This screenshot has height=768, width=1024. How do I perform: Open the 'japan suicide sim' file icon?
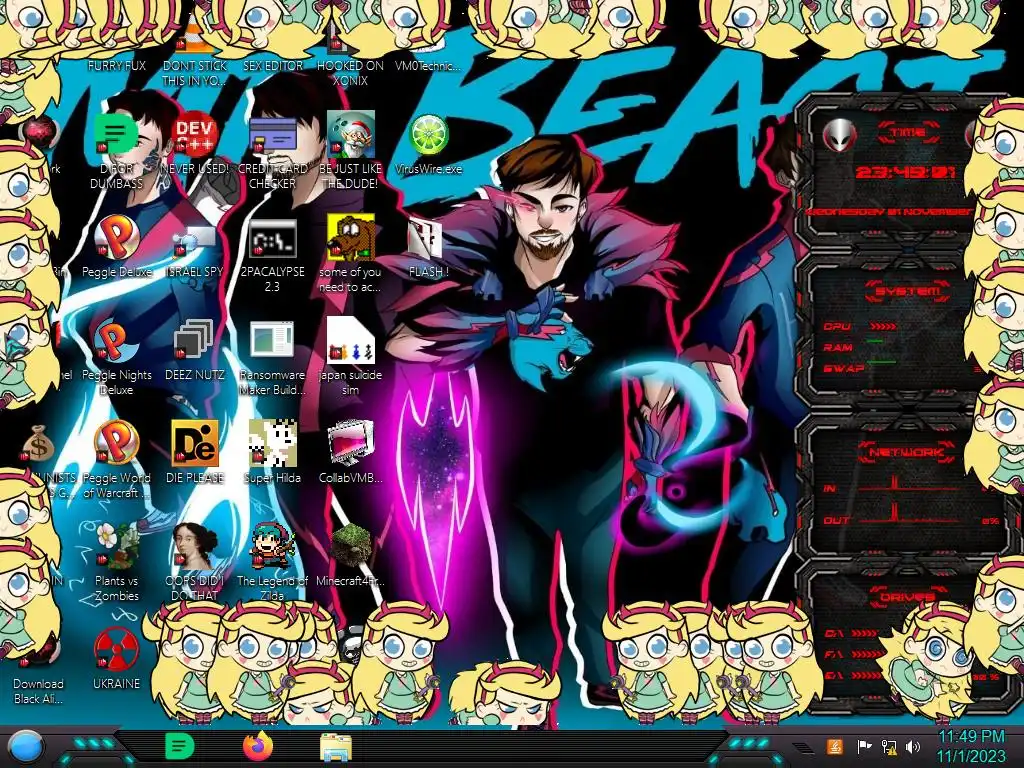[351, 341]
